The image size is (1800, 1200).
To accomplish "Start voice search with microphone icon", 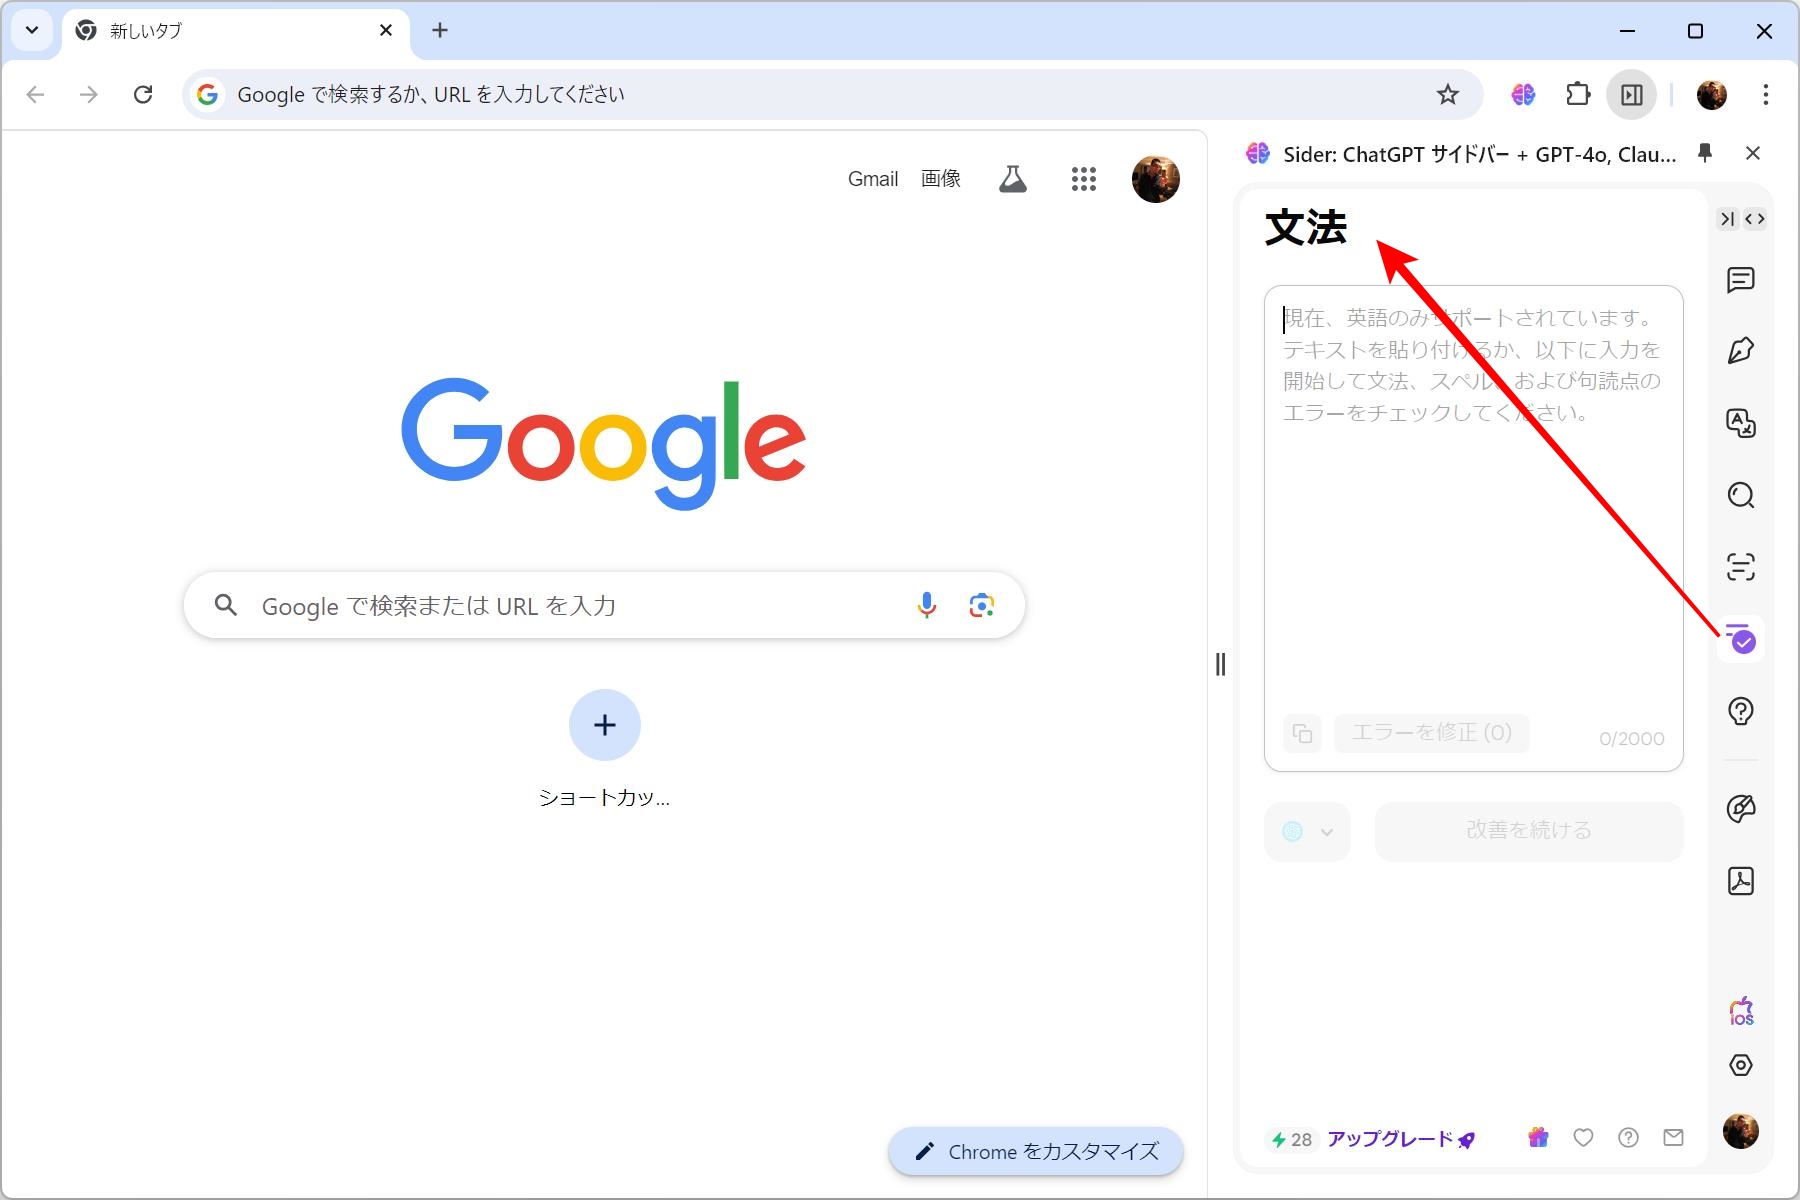I will 927,605.
